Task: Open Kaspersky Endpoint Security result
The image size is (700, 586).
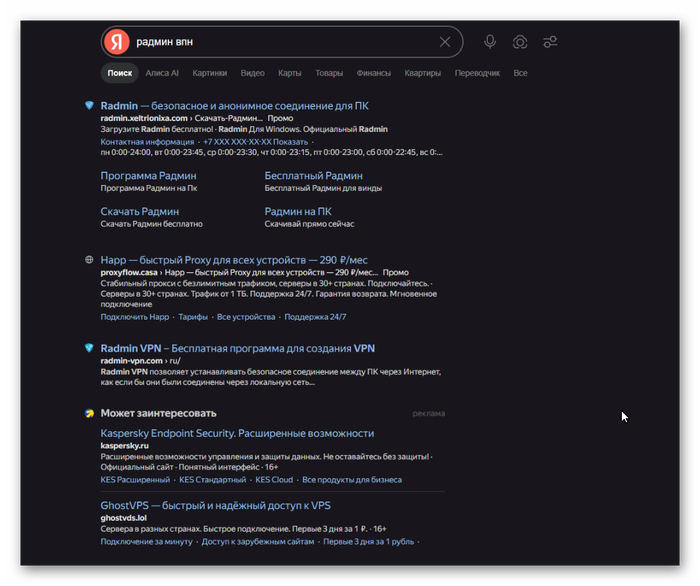Action: 237,433
